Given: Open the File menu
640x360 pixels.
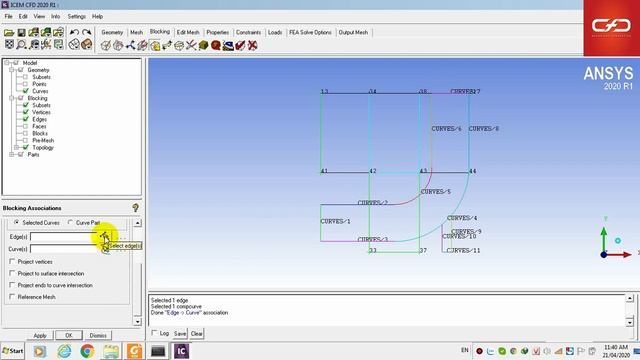Looking at the screenshot, I should coord(8,16).
